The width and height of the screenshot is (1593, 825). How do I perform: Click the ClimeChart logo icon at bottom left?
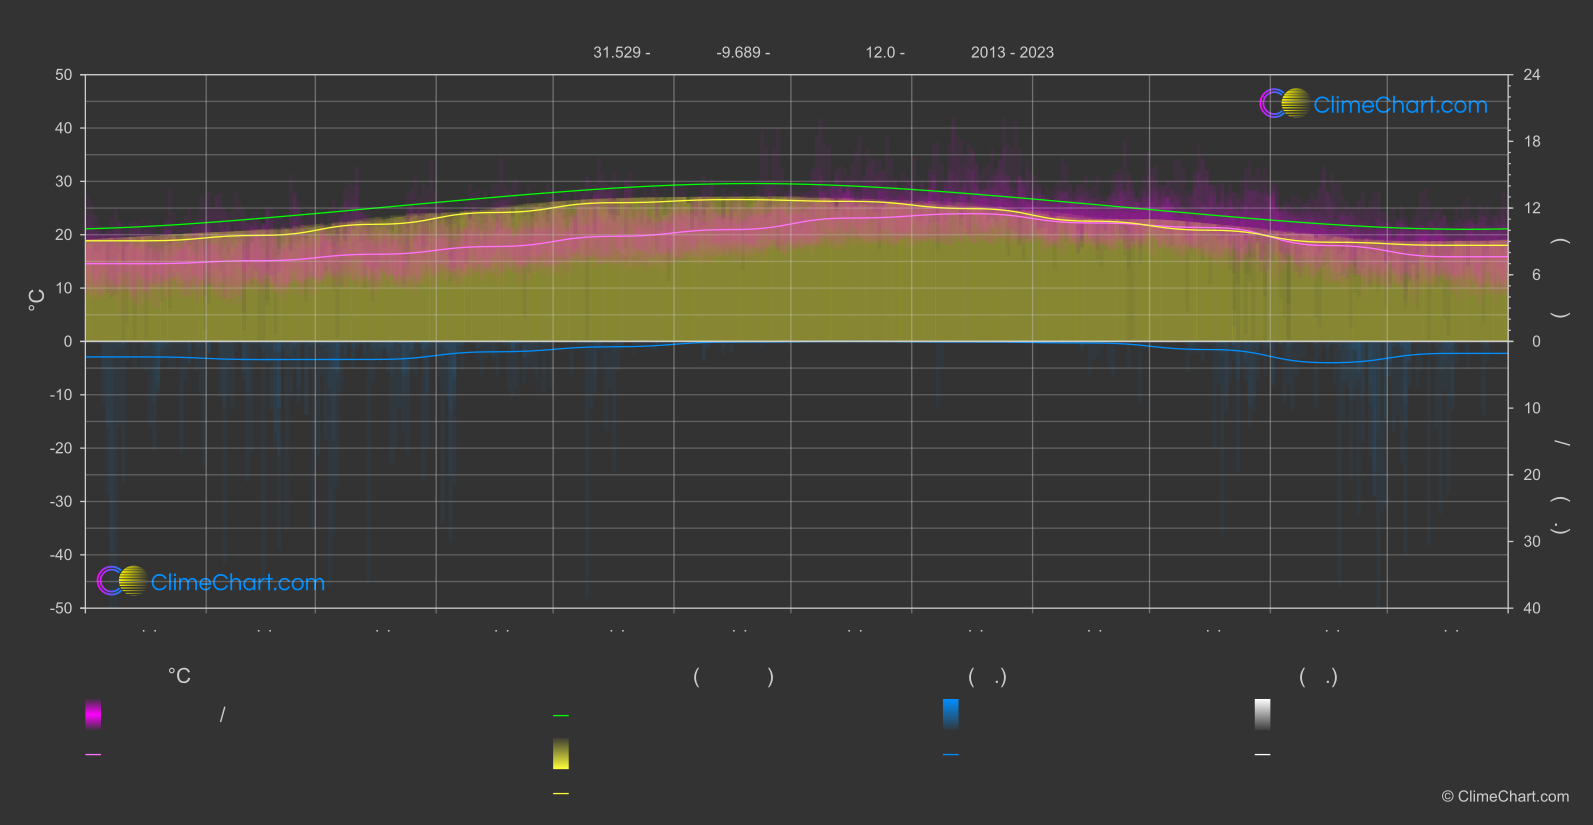tap(122, 581)
